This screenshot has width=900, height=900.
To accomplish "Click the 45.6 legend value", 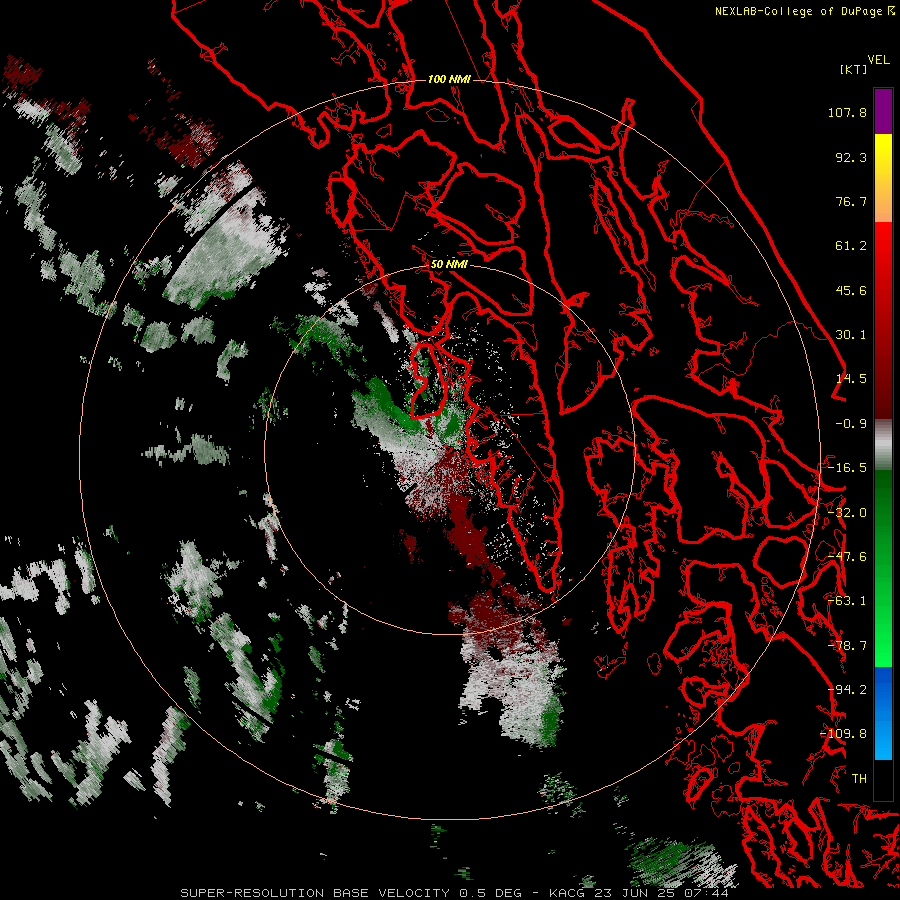I will (x=851, y=290).
